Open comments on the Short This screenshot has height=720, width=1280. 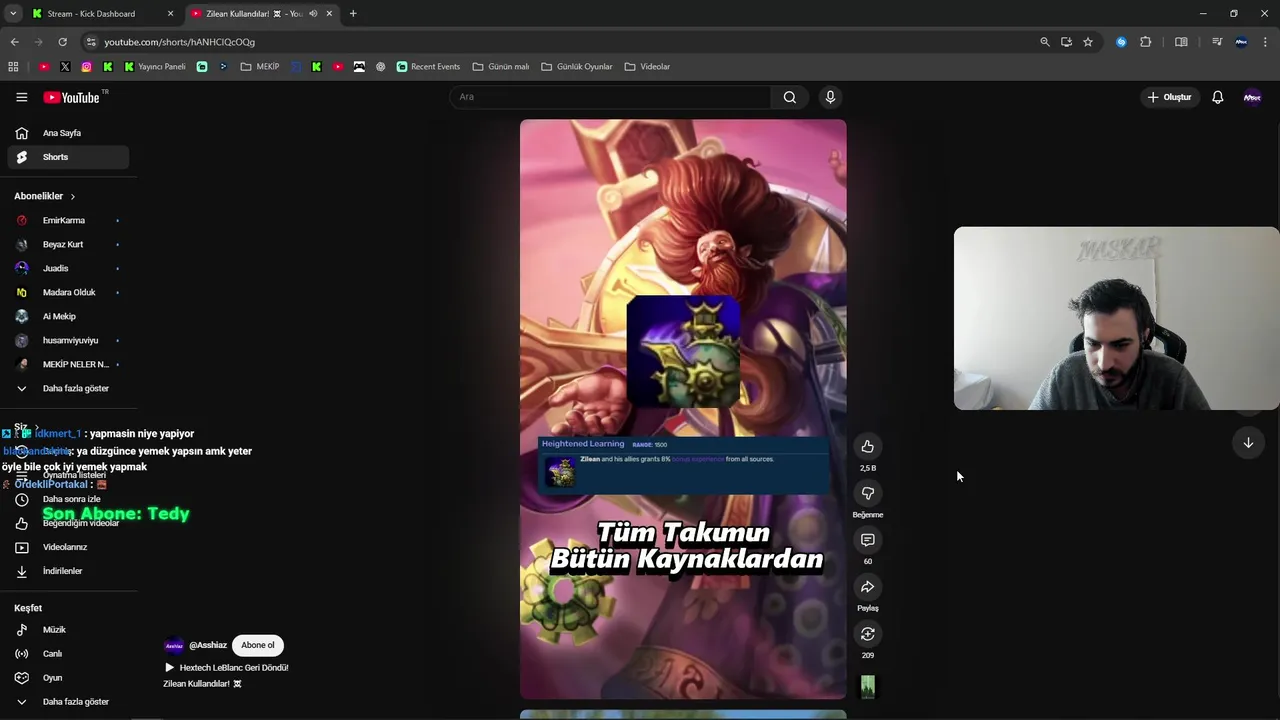click(x=867, y=540)
